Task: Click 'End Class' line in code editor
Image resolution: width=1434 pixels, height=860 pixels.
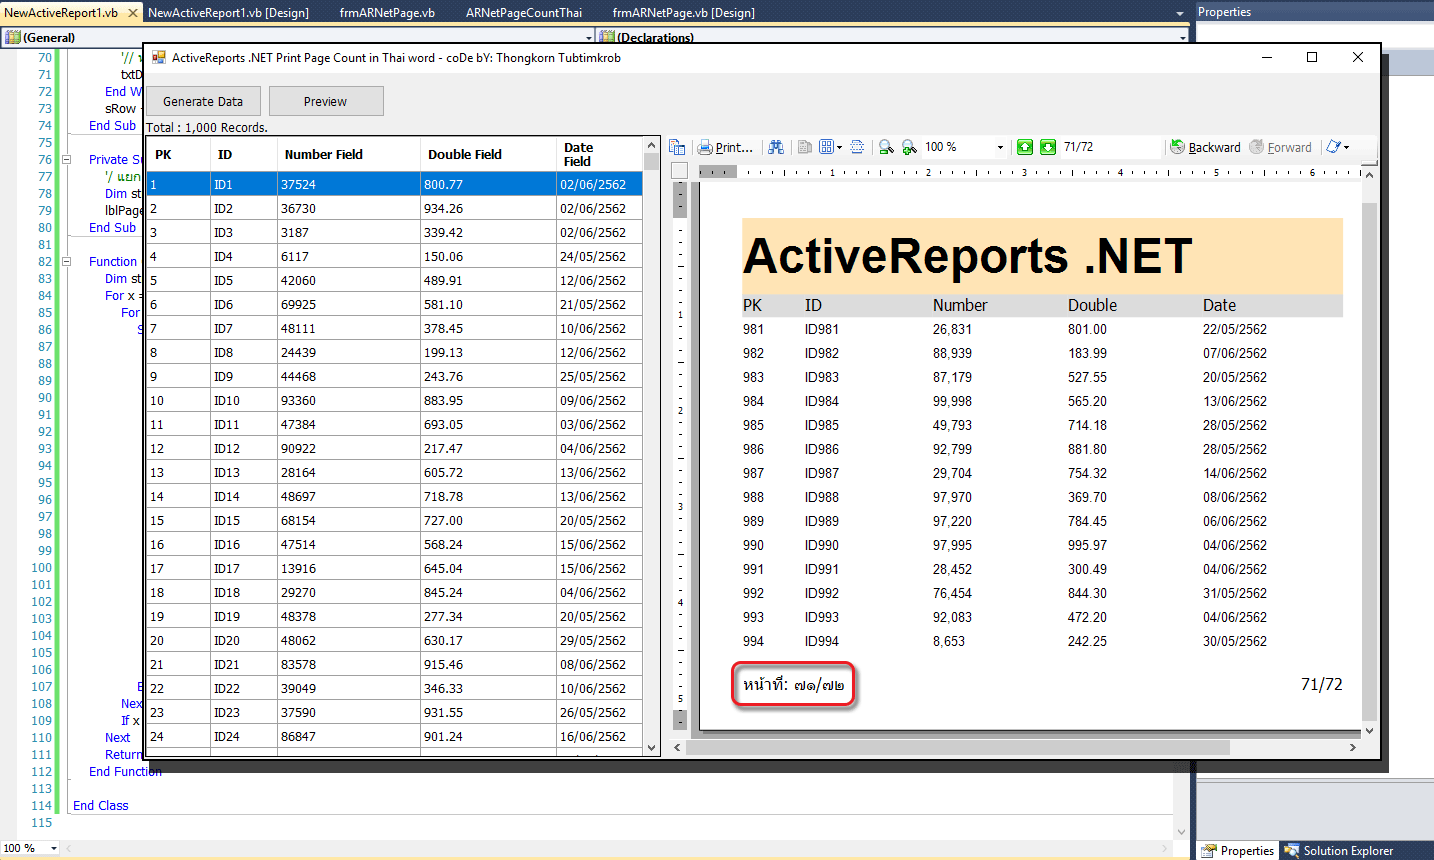Action: [x=101, y=806]
